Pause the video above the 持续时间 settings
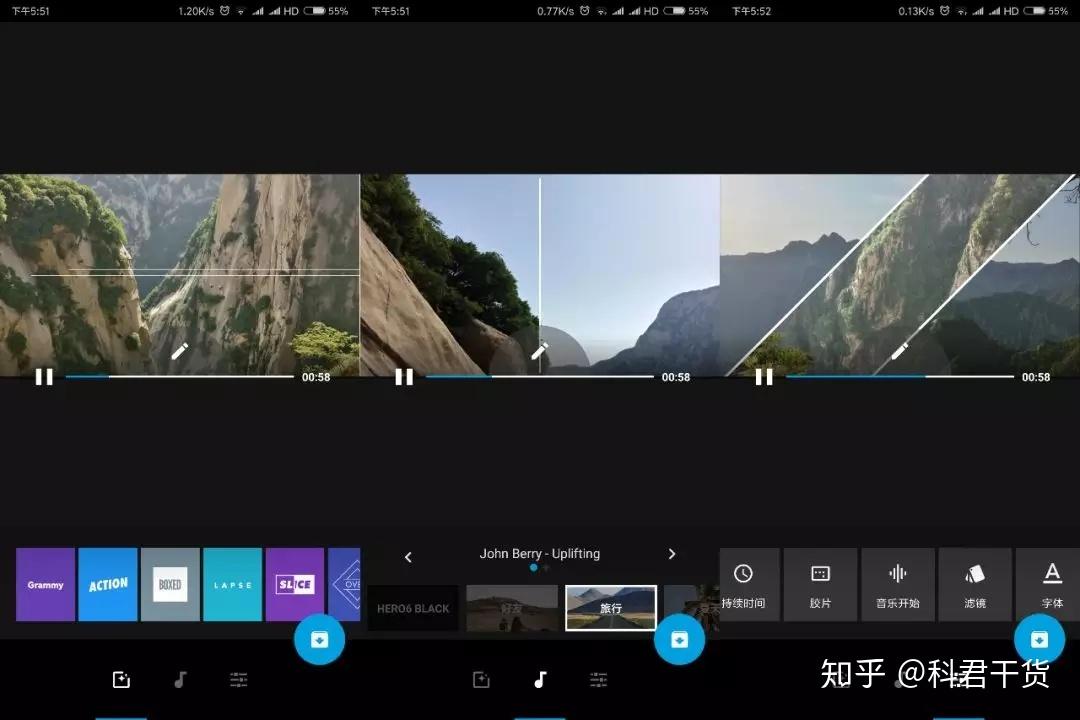Image resolution: width=1080 pixels, height=720 pixels. point(764,377)
